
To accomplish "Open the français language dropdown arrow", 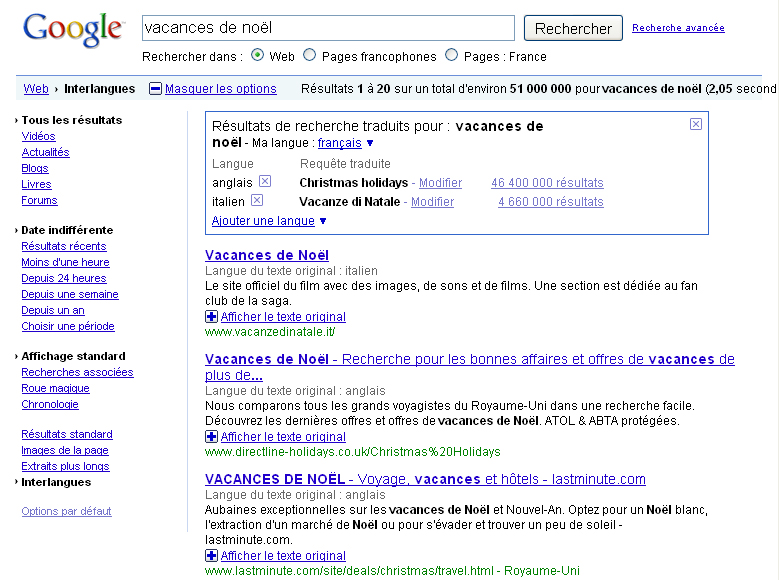I will click(x=370, y=143).
